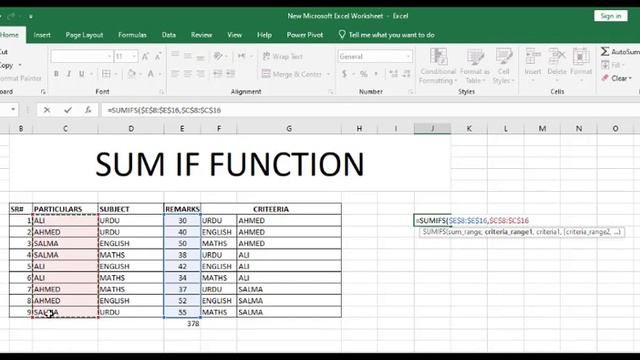Click the Tell me what you want to do box
Screen dimensions: 640x360
tap(387, 35)
